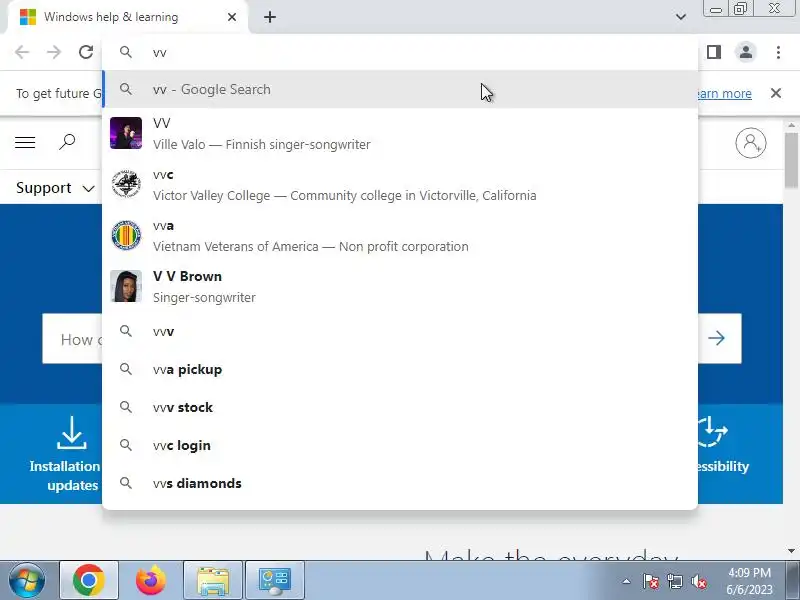Click the scrollbar down arrow
This screenshot has width=800, height=600.
(x=791, y=551)
